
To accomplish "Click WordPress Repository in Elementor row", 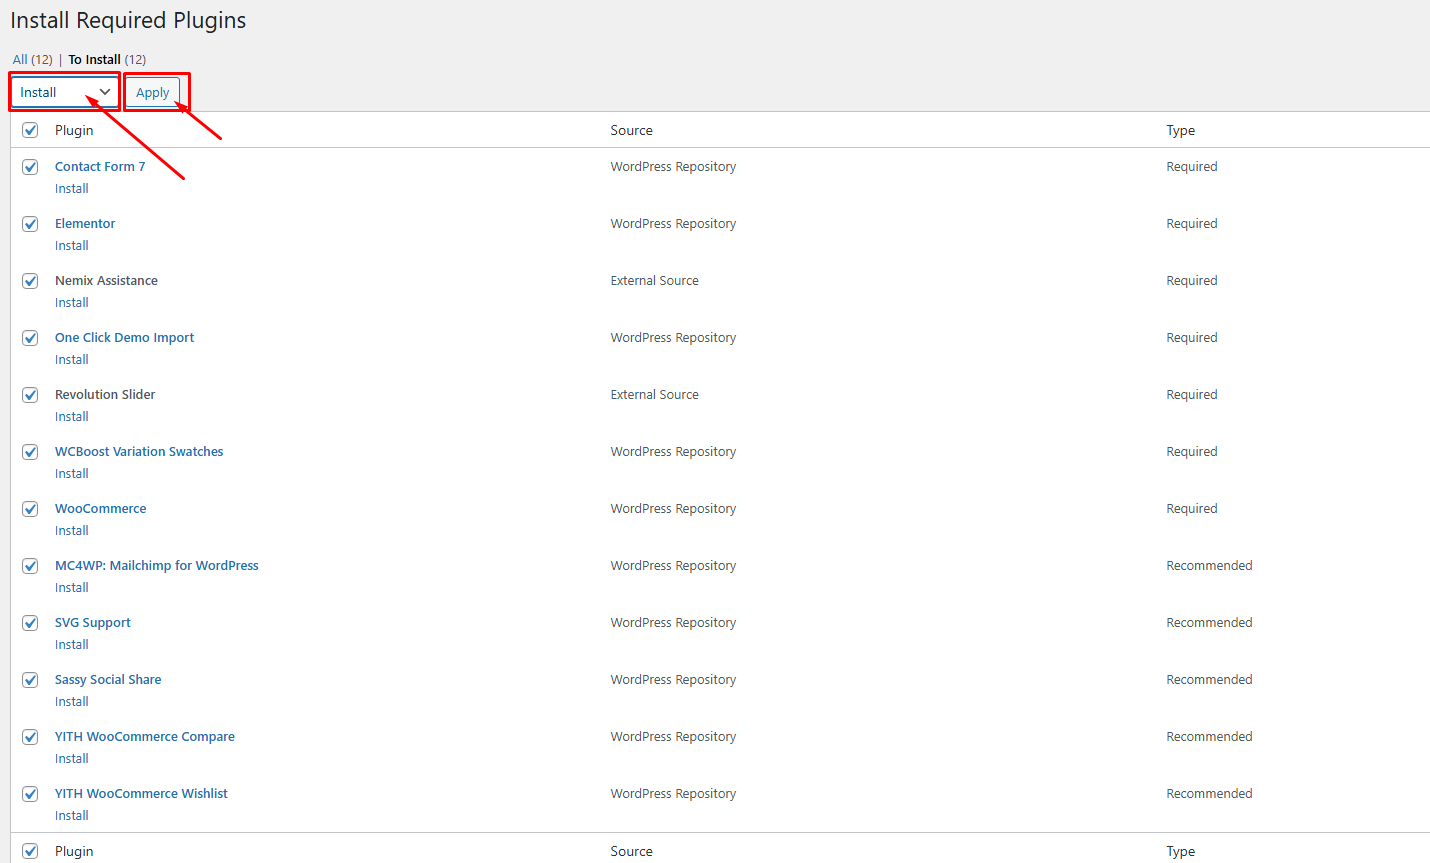I will click(673, 224).
